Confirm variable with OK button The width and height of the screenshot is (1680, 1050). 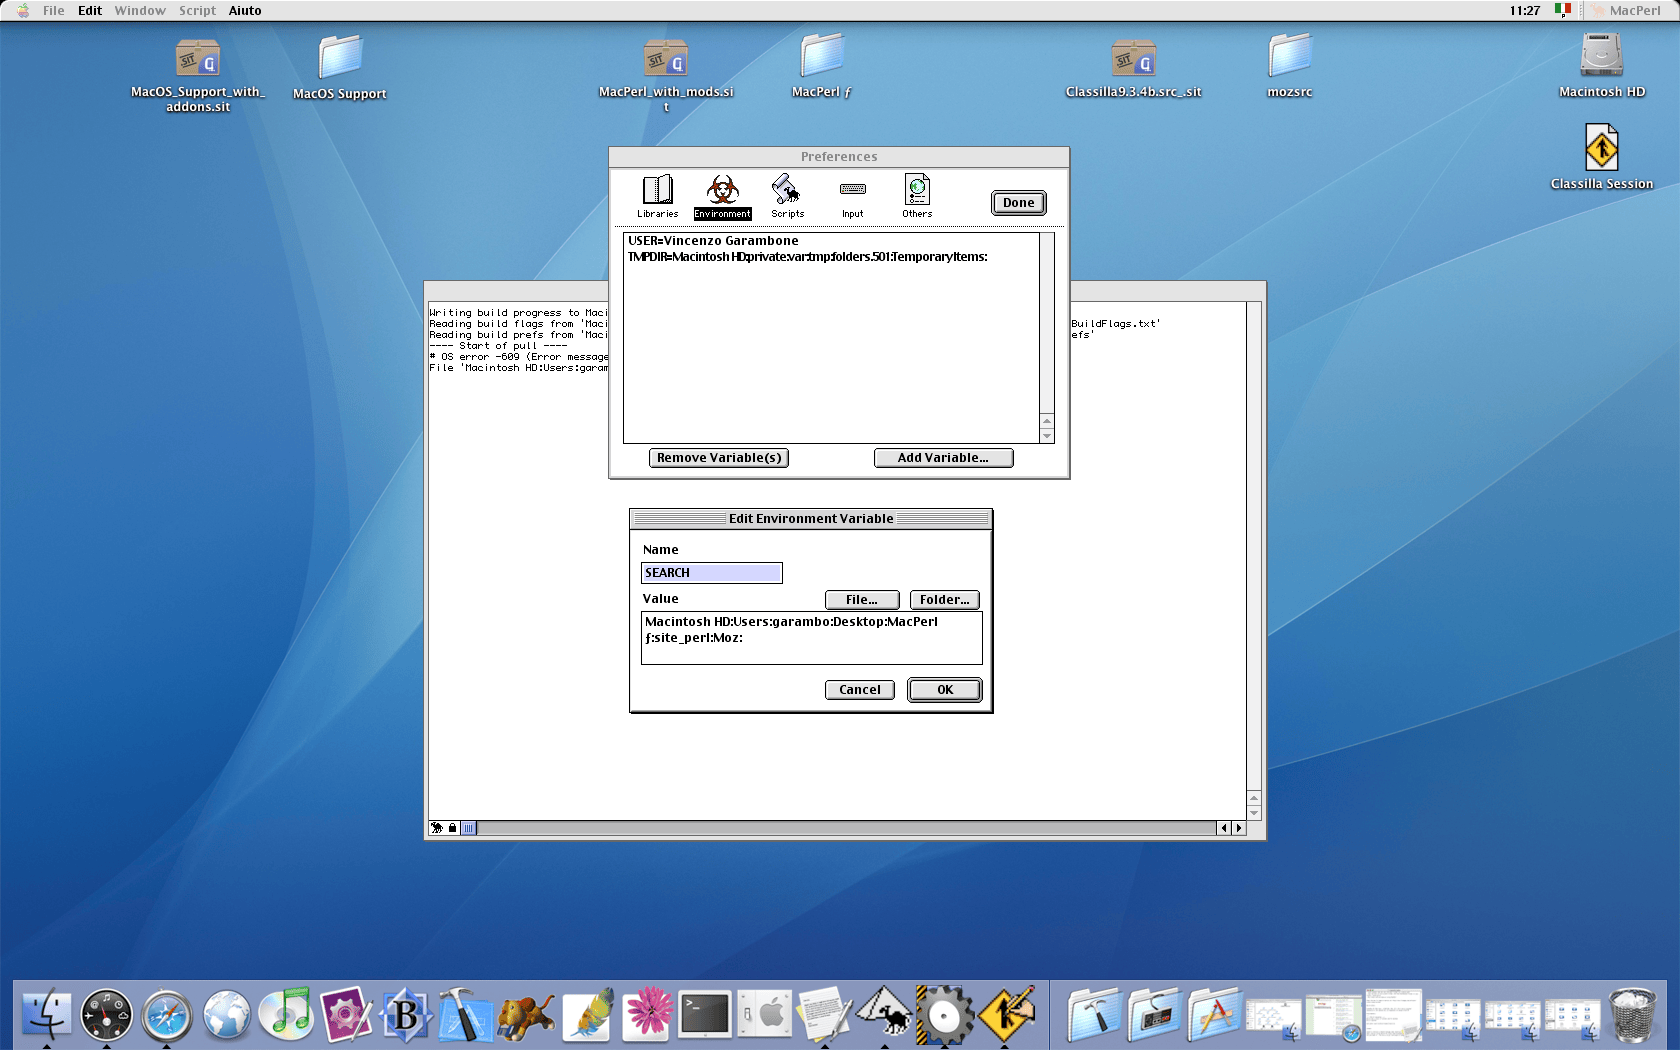point(945,690)
